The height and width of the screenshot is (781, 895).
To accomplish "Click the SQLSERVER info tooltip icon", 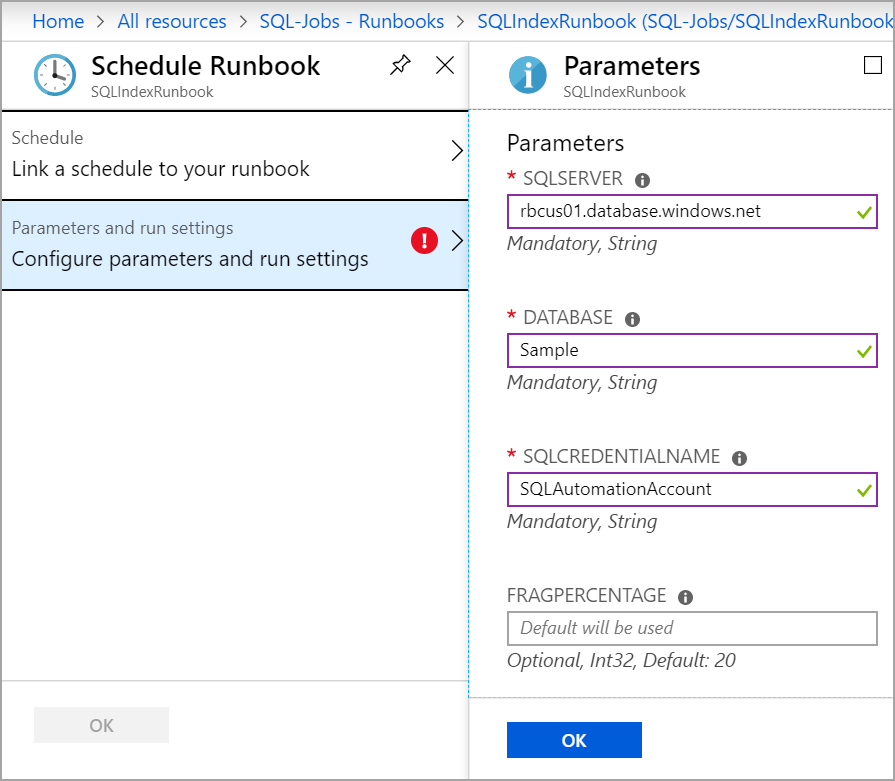I will 642,181.
